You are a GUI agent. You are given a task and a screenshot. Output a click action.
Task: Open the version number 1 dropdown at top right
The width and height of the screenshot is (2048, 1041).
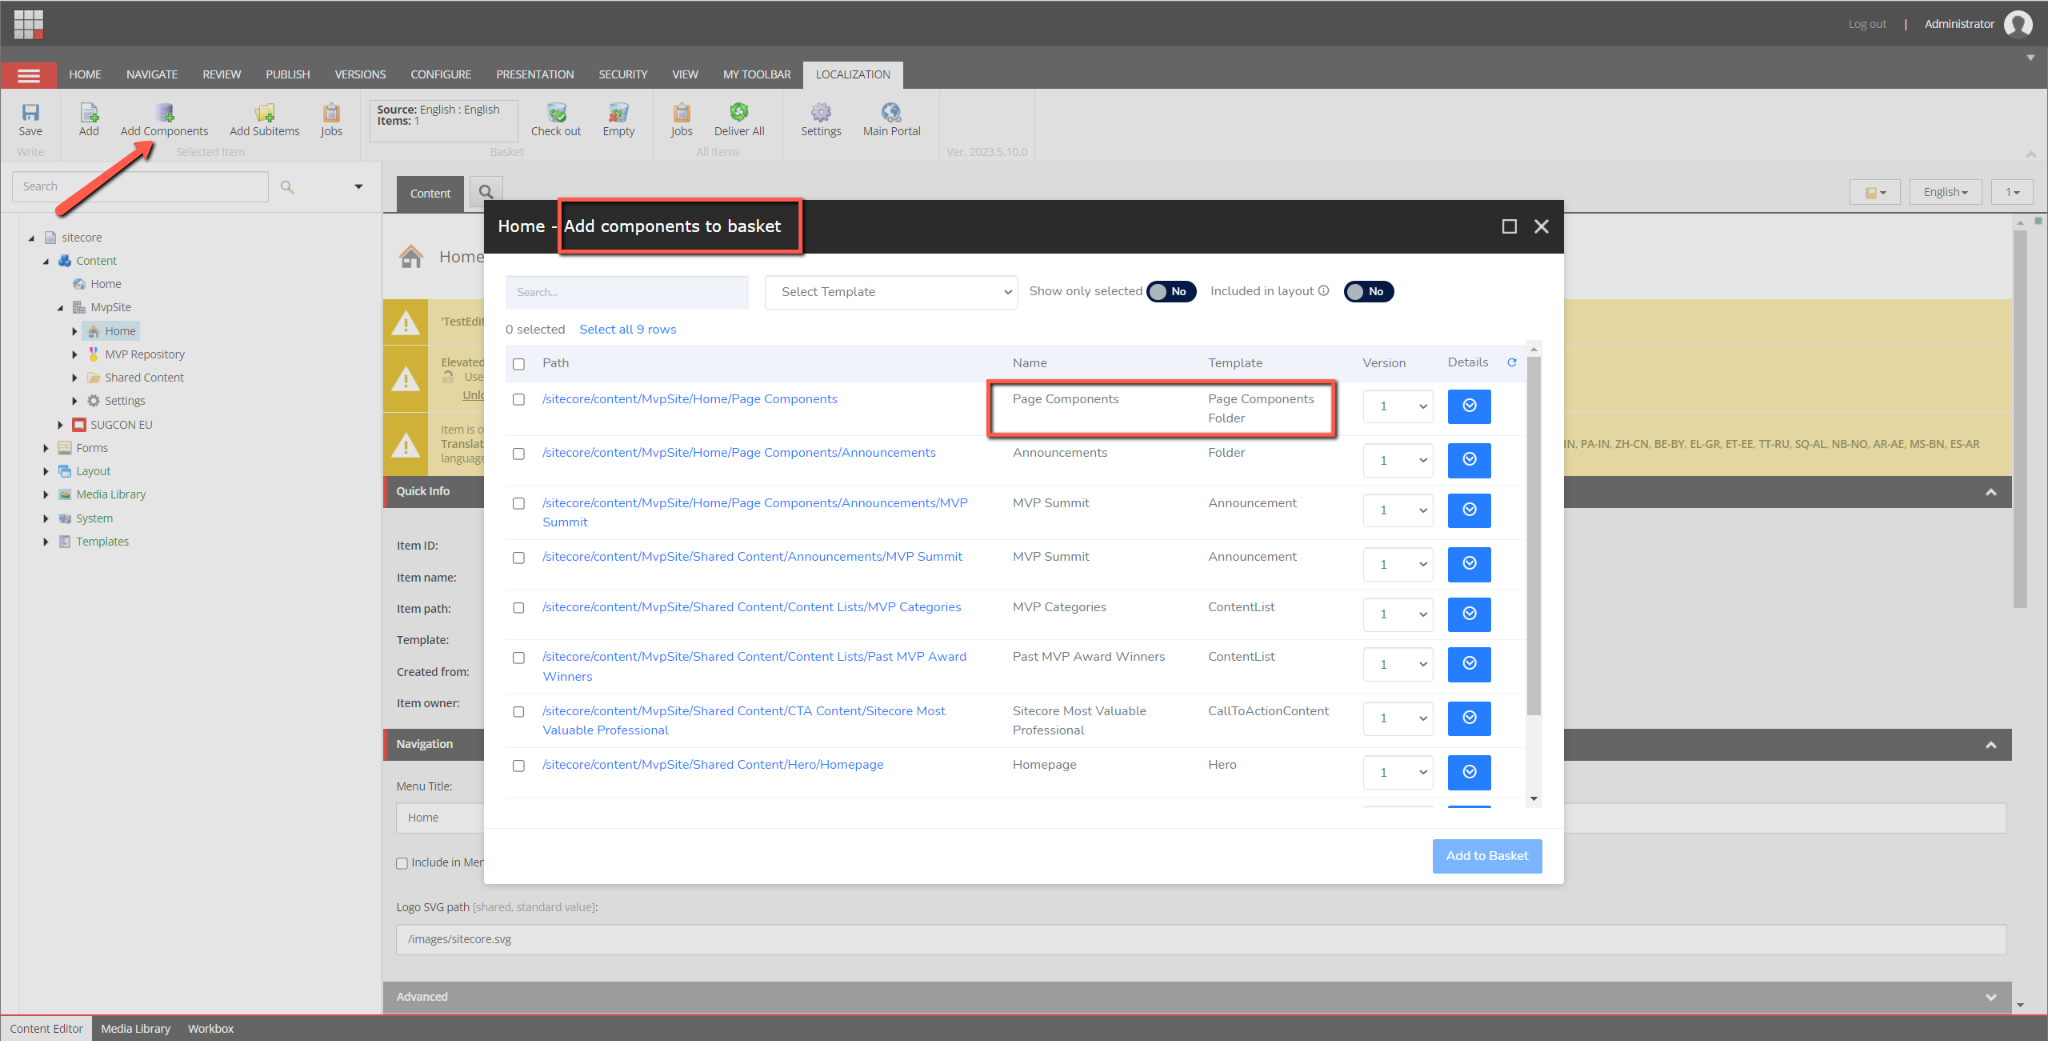coord(2012,192)
